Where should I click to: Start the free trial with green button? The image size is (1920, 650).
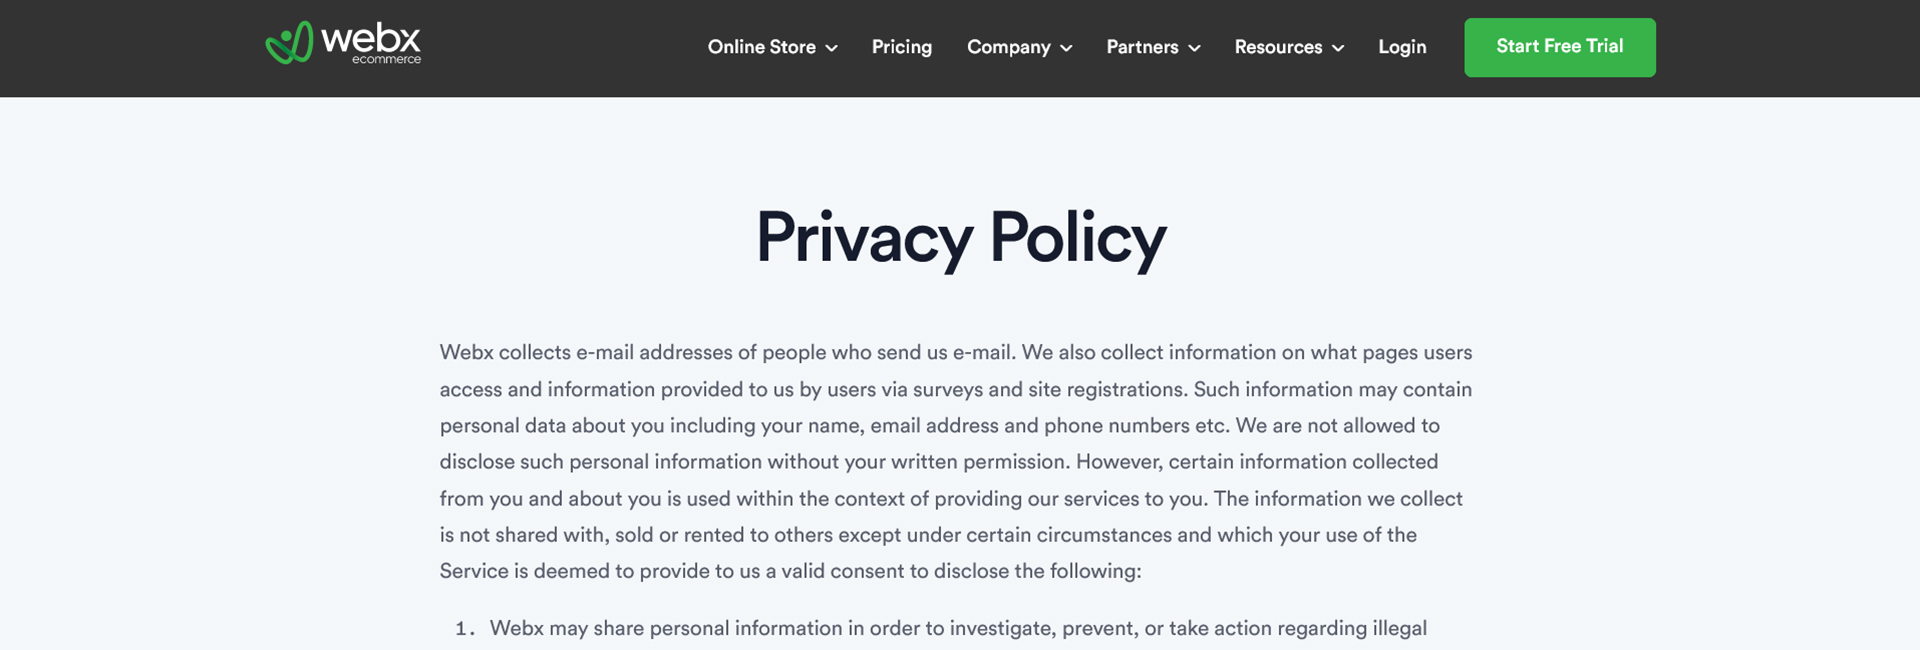point(1559,47)
